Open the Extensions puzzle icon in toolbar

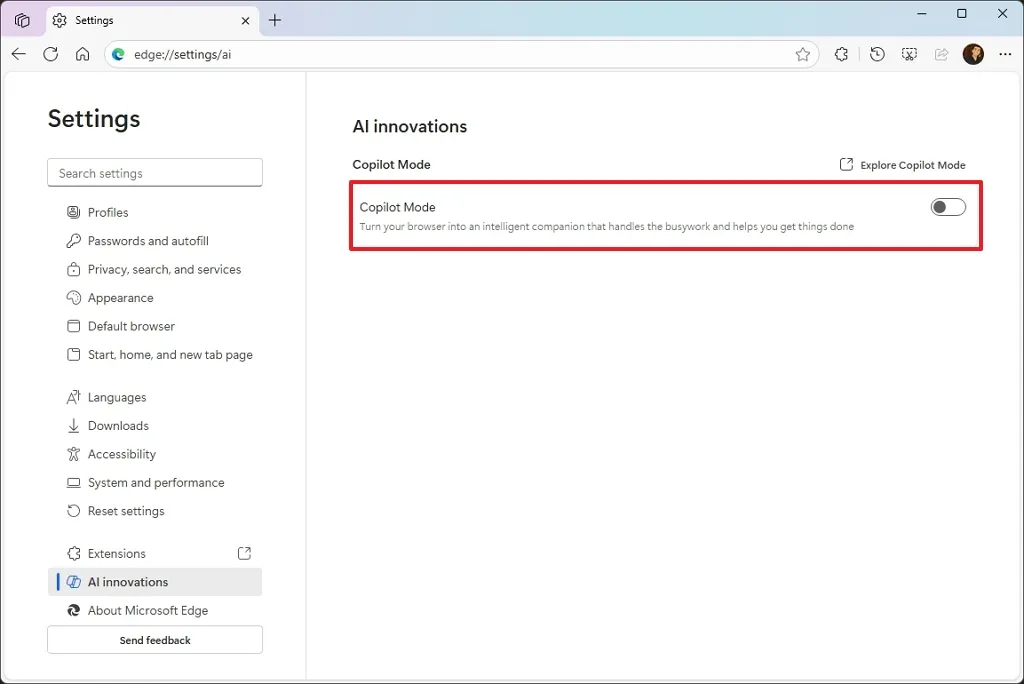[x=841, y=54]
